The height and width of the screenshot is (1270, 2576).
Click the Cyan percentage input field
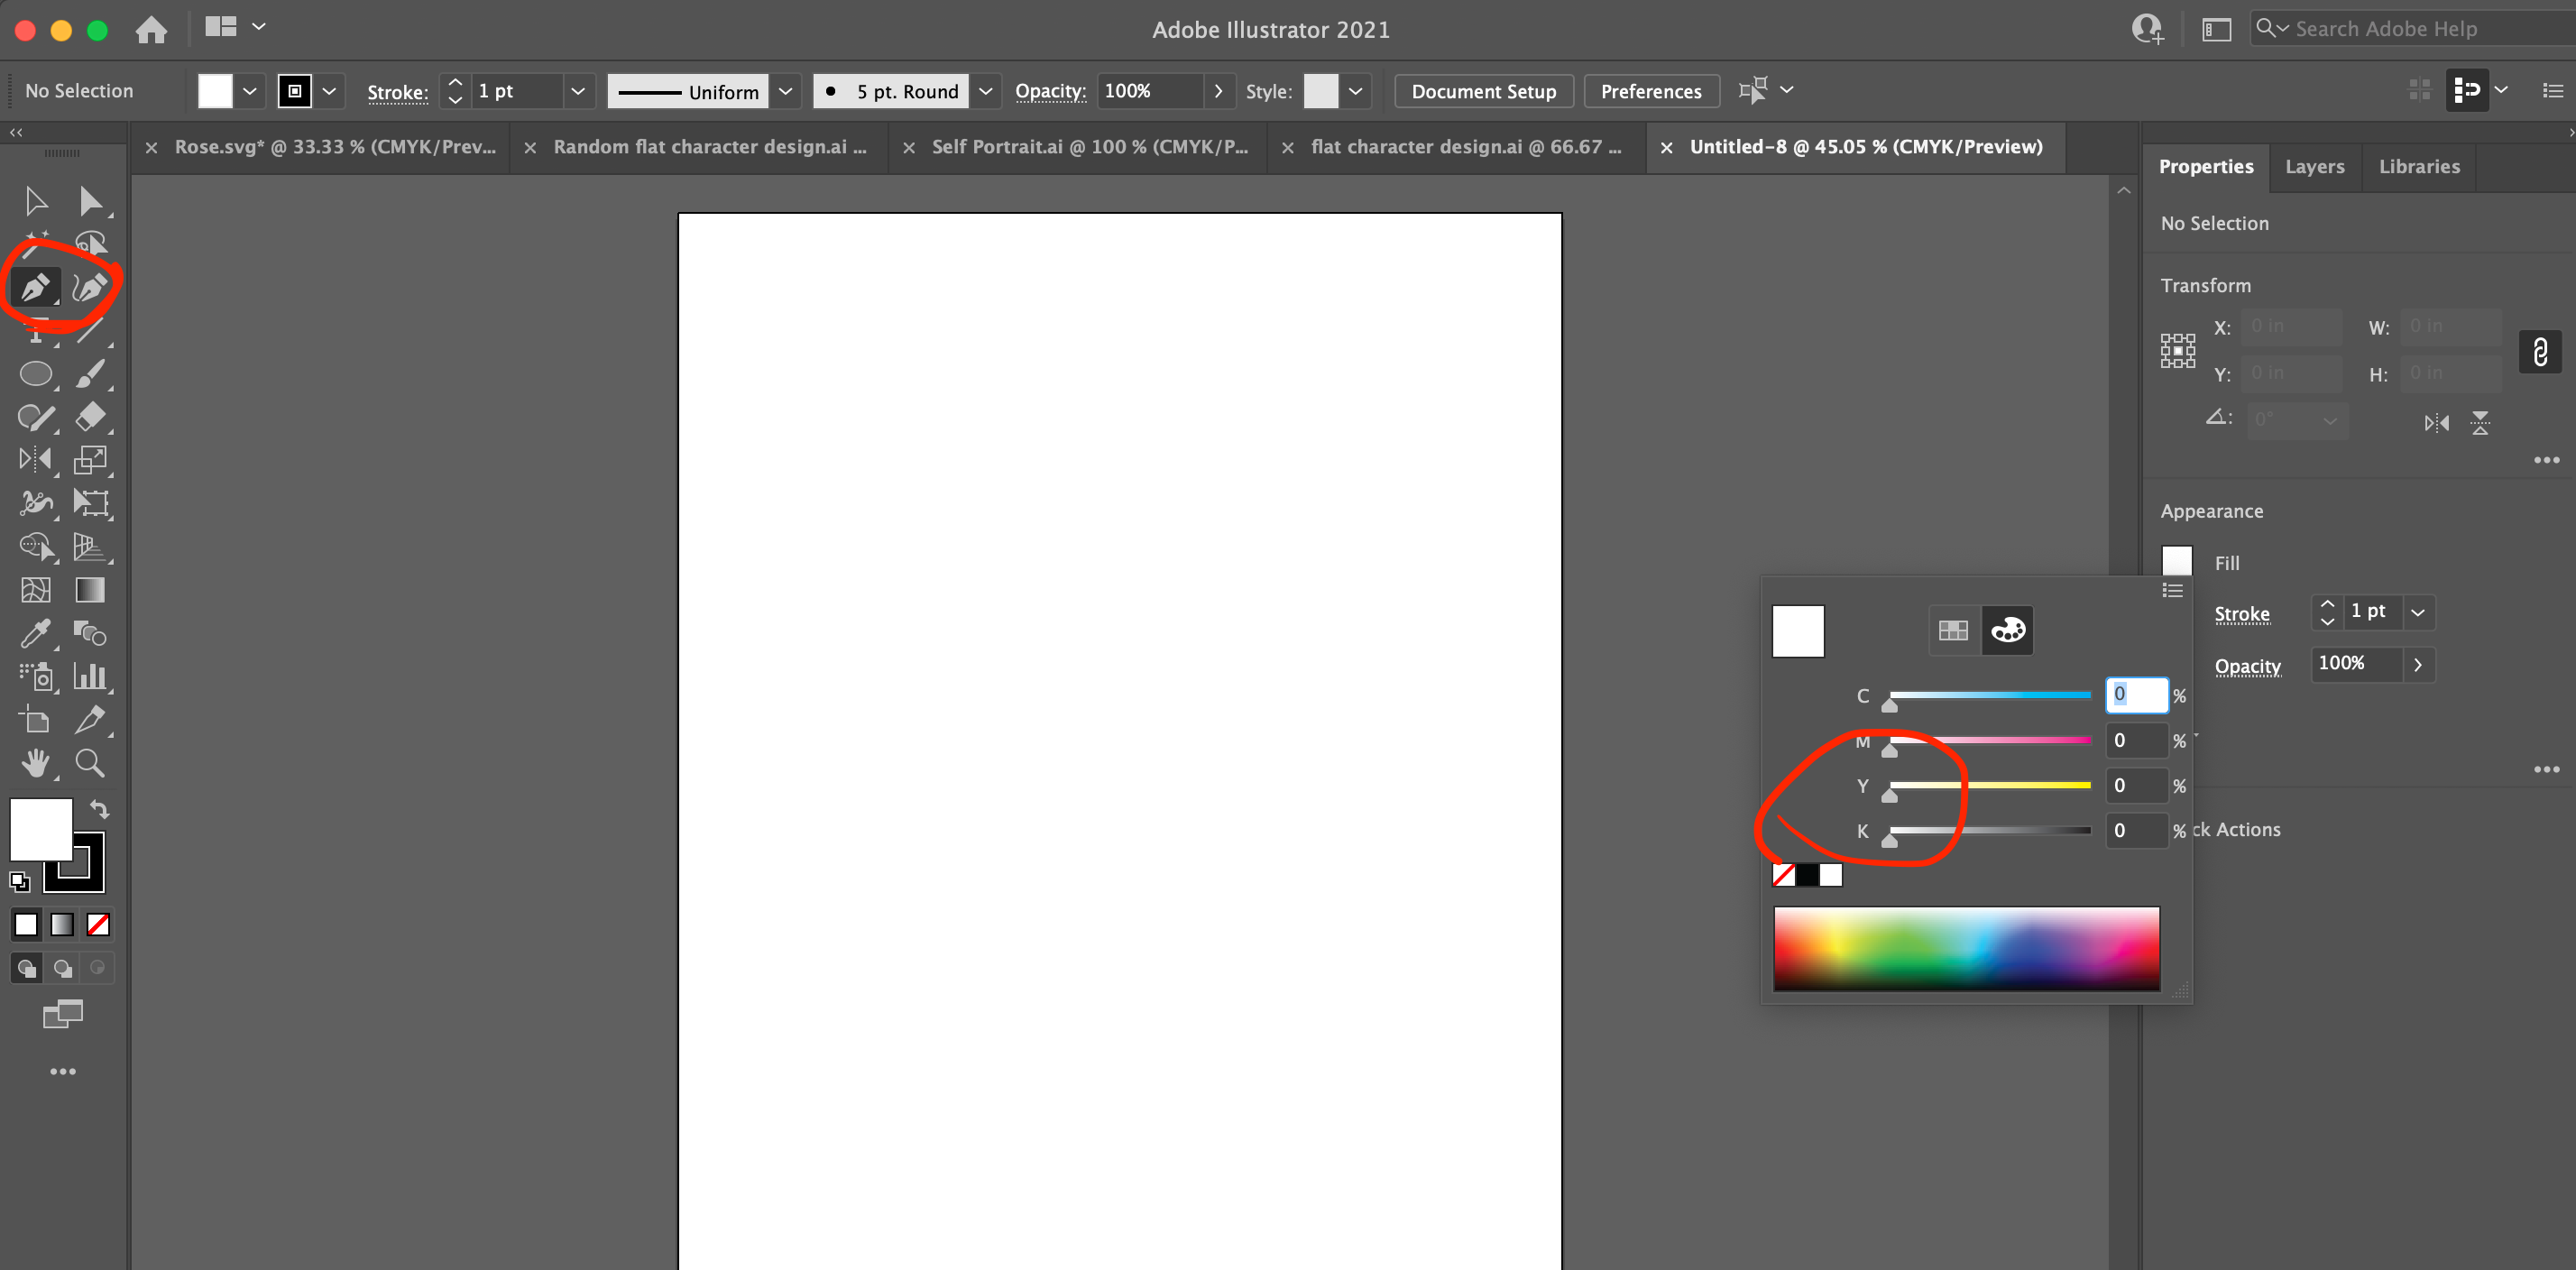[2136, 695]
